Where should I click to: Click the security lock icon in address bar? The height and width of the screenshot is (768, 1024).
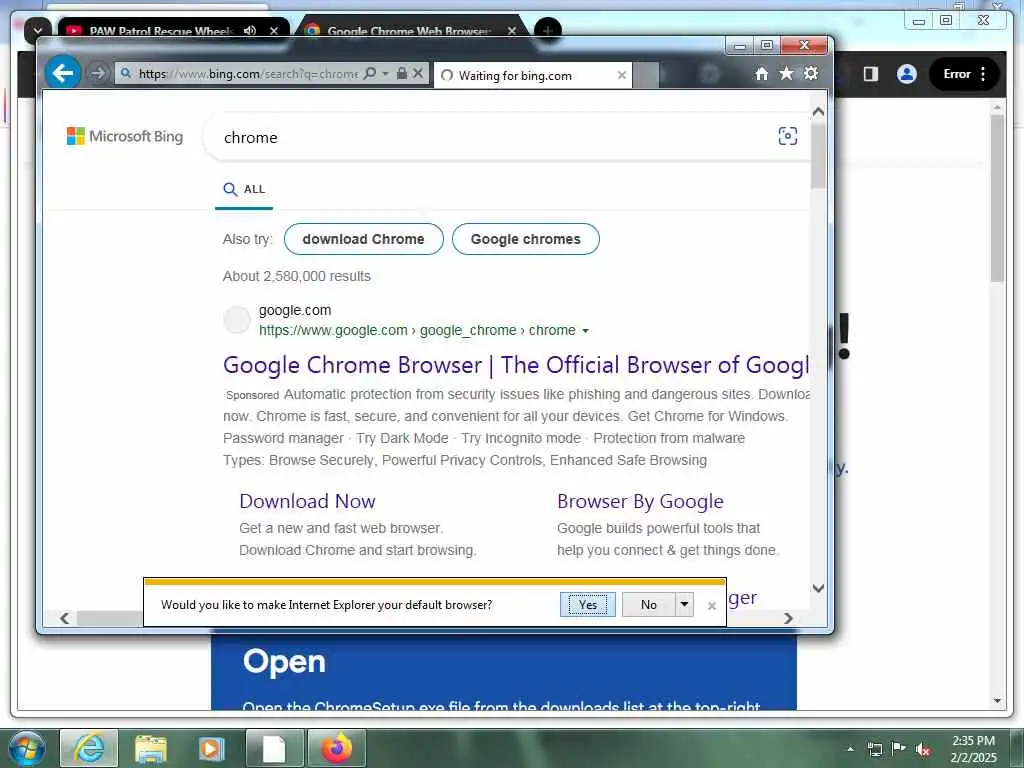click(402, 73)
